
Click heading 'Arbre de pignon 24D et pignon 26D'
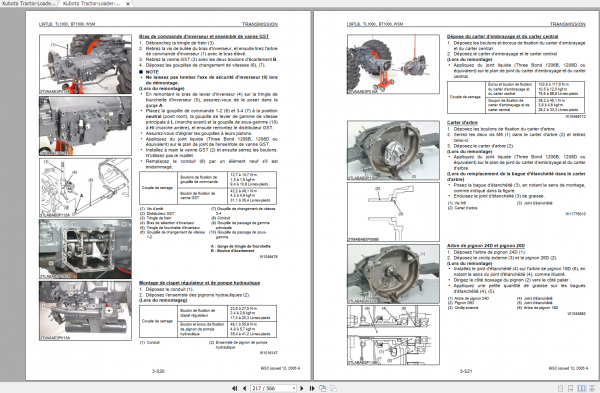[x=486, y=246]
